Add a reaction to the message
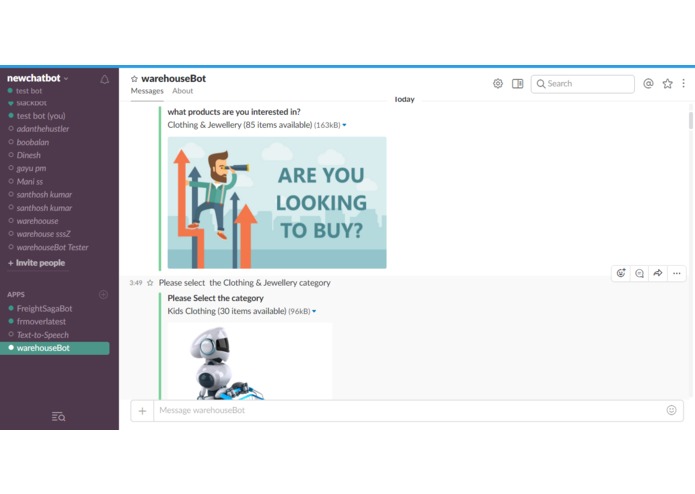The height and width of the screenshot is (494, 695). coord(621,273)
